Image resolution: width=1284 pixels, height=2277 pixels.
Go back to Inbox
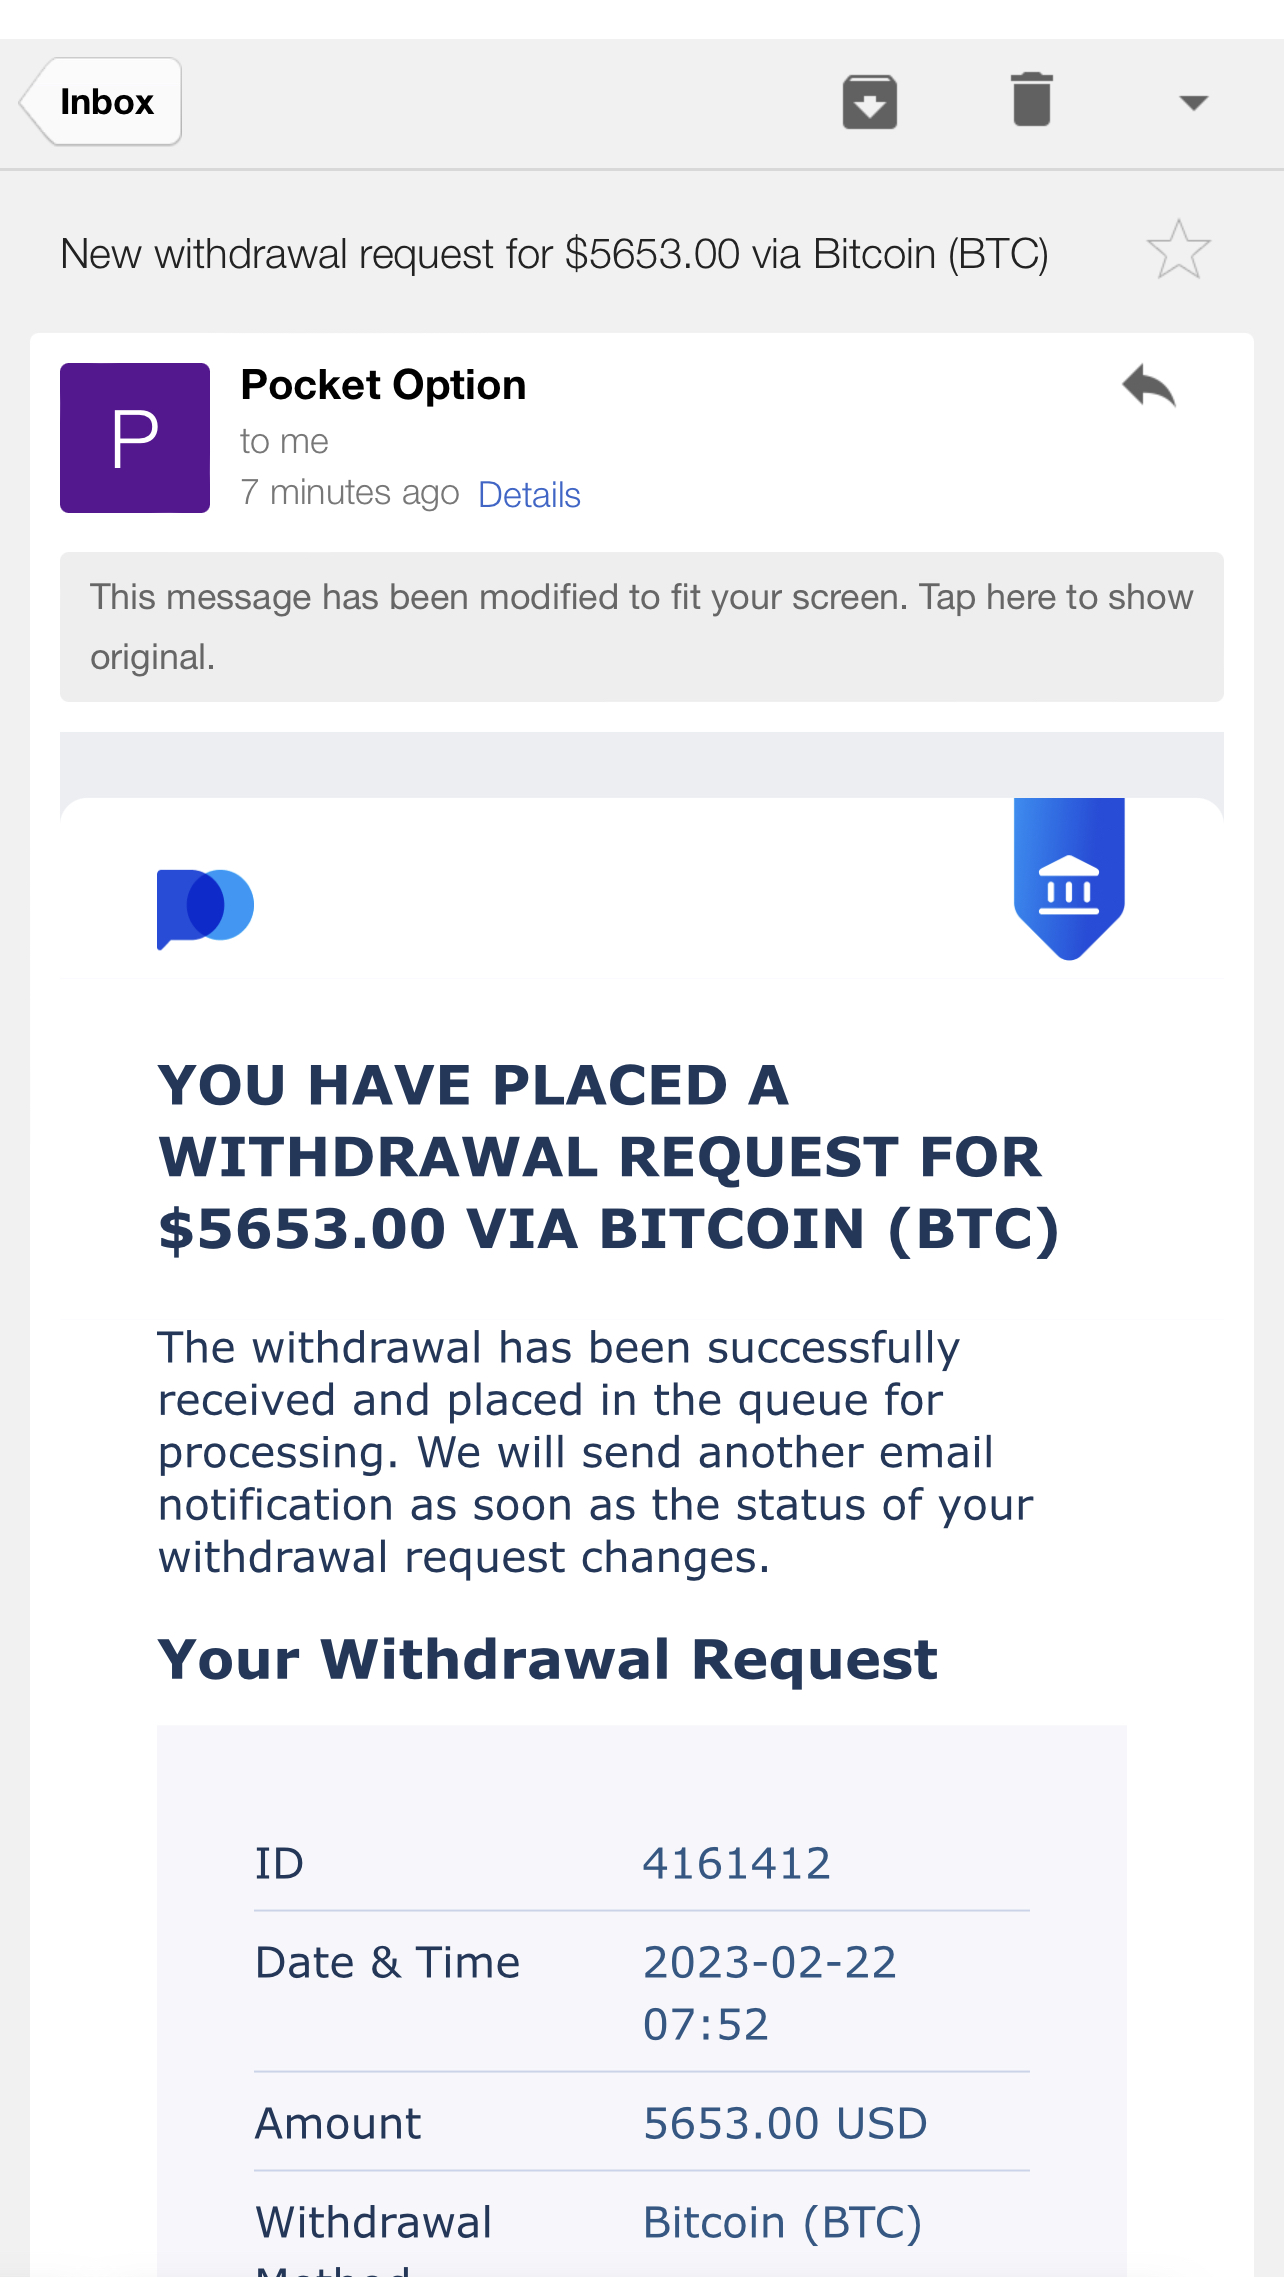pos(101,102)
